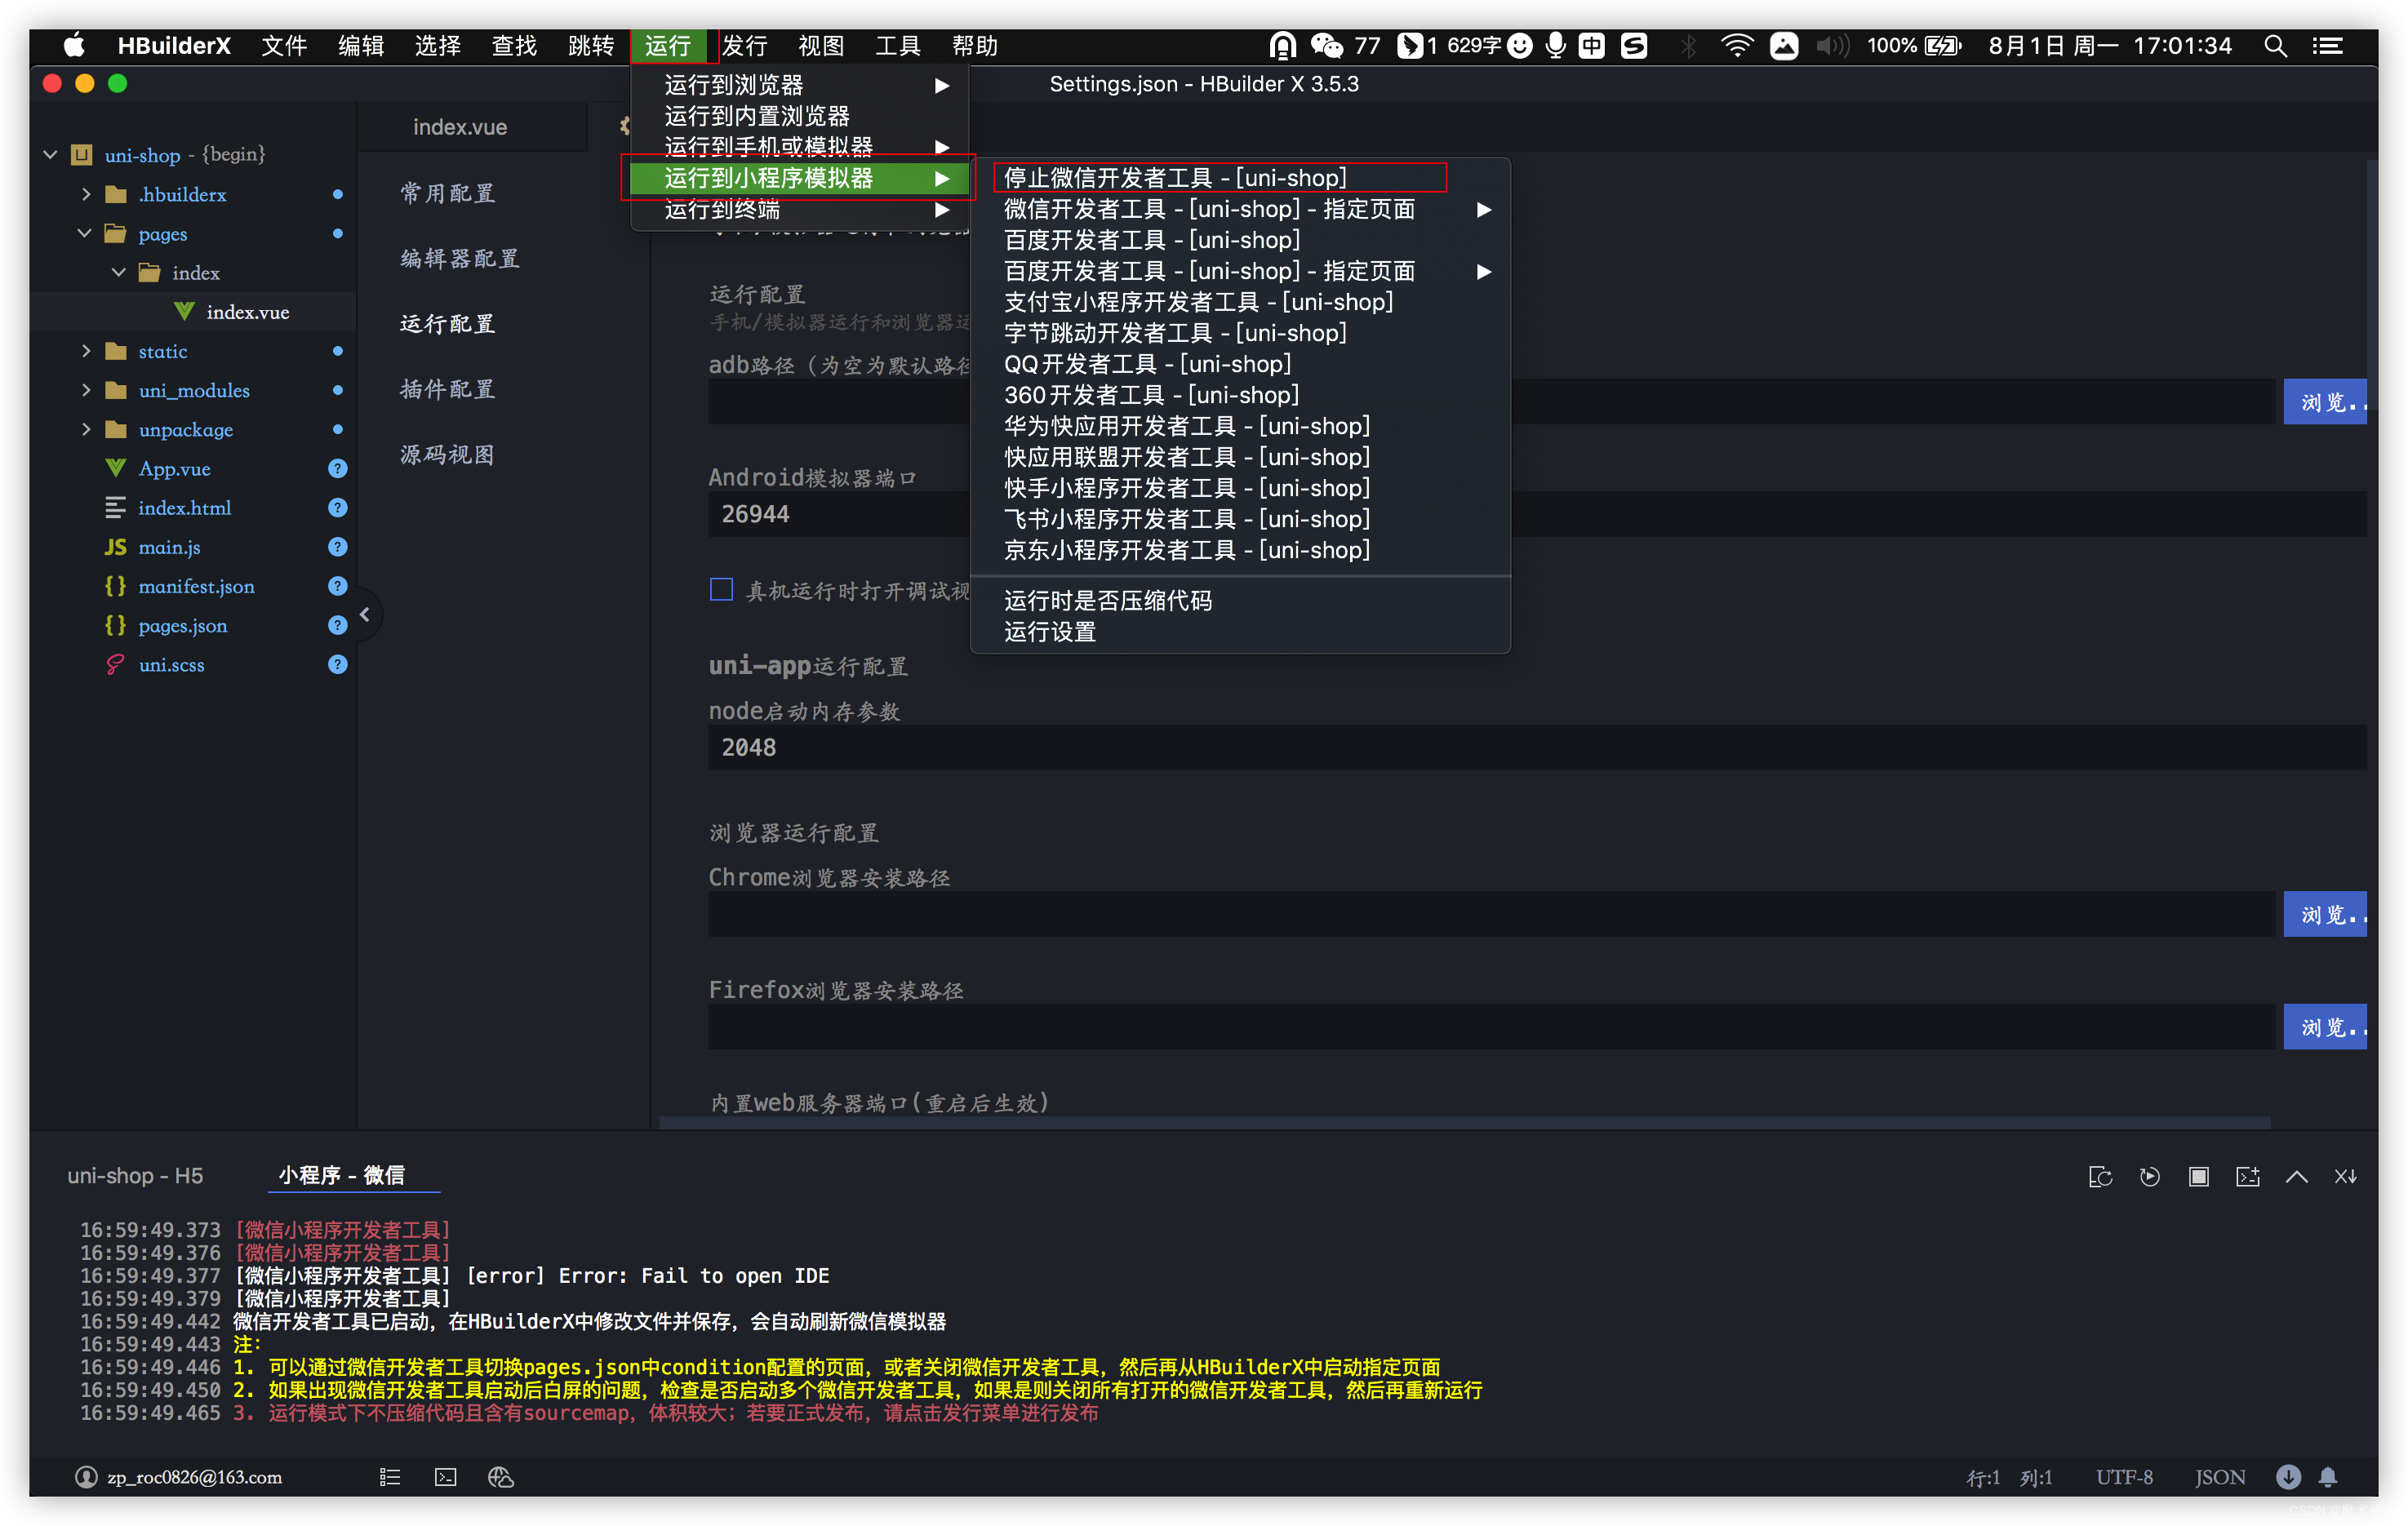Click the question badge beside manifest.json
The image size is (2408, 1526).
(337, 586)
